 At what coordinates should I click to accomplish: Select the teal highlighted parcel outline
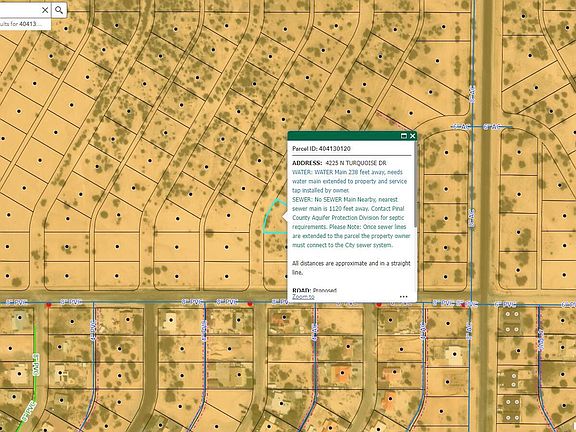pyautogui.click(x=275, y=217)
